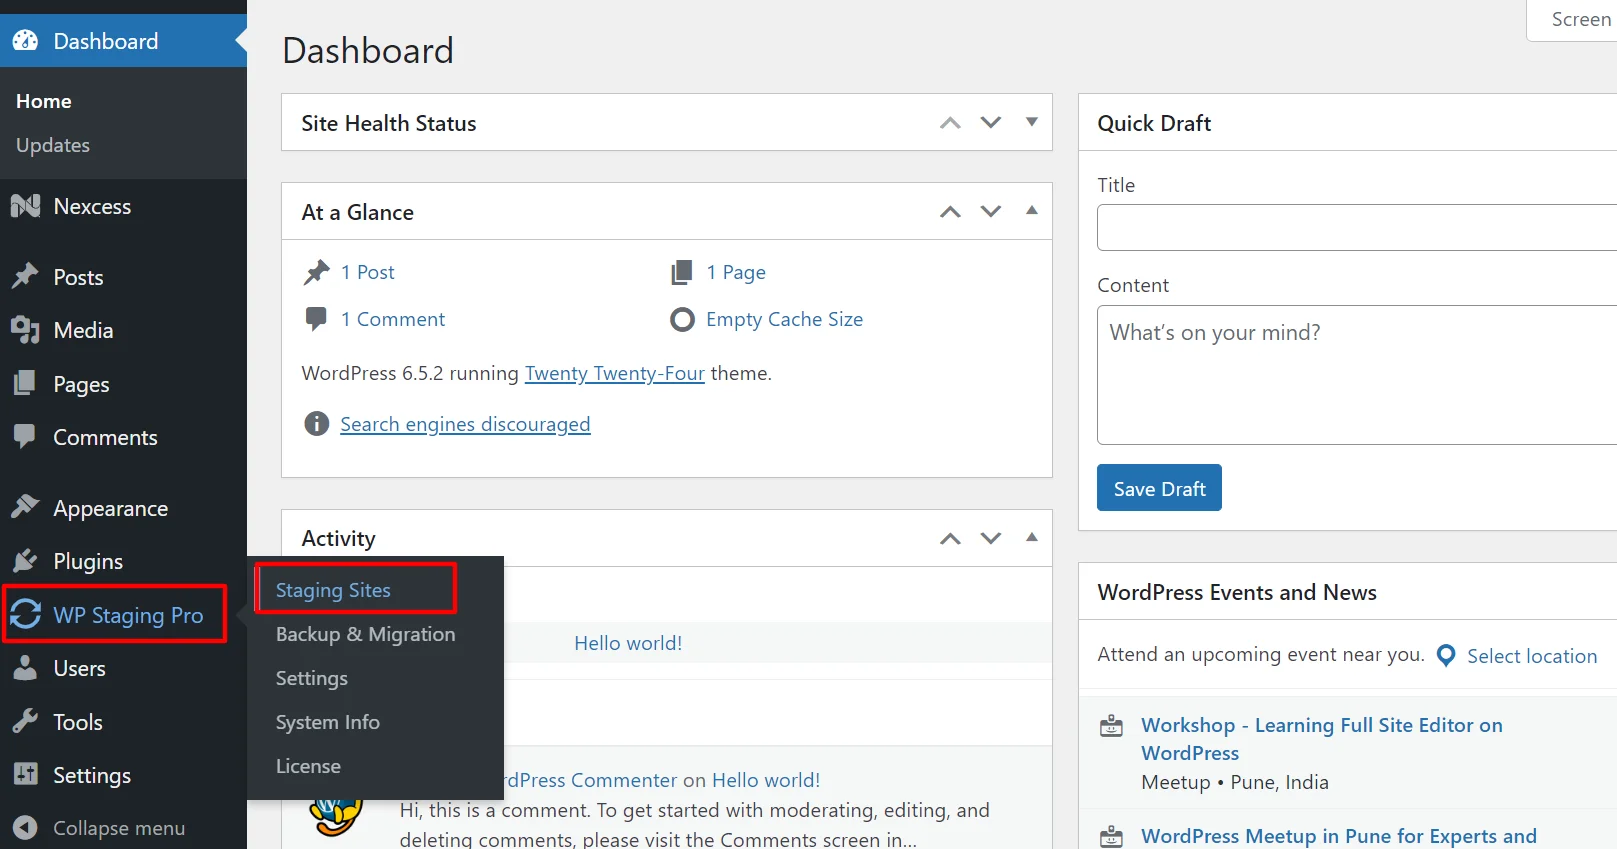Click the pin icon beside 1 Post
The height and width of the screenshot is (849, 1617).
317,272
